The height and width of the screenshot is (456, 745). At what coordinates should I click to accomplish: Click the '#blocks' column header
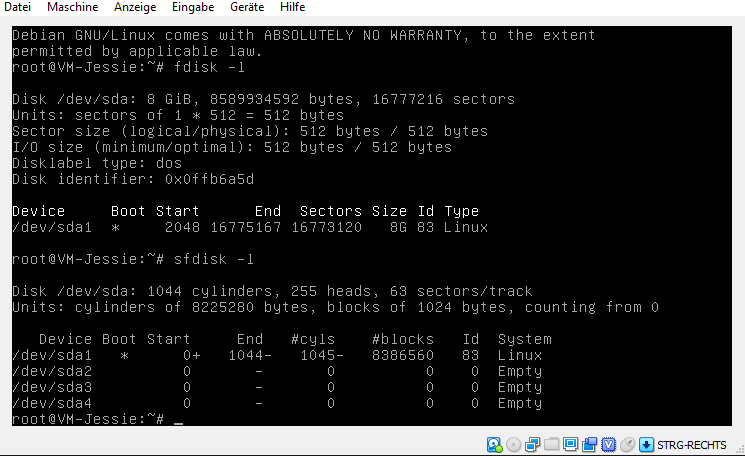[403, 339]
